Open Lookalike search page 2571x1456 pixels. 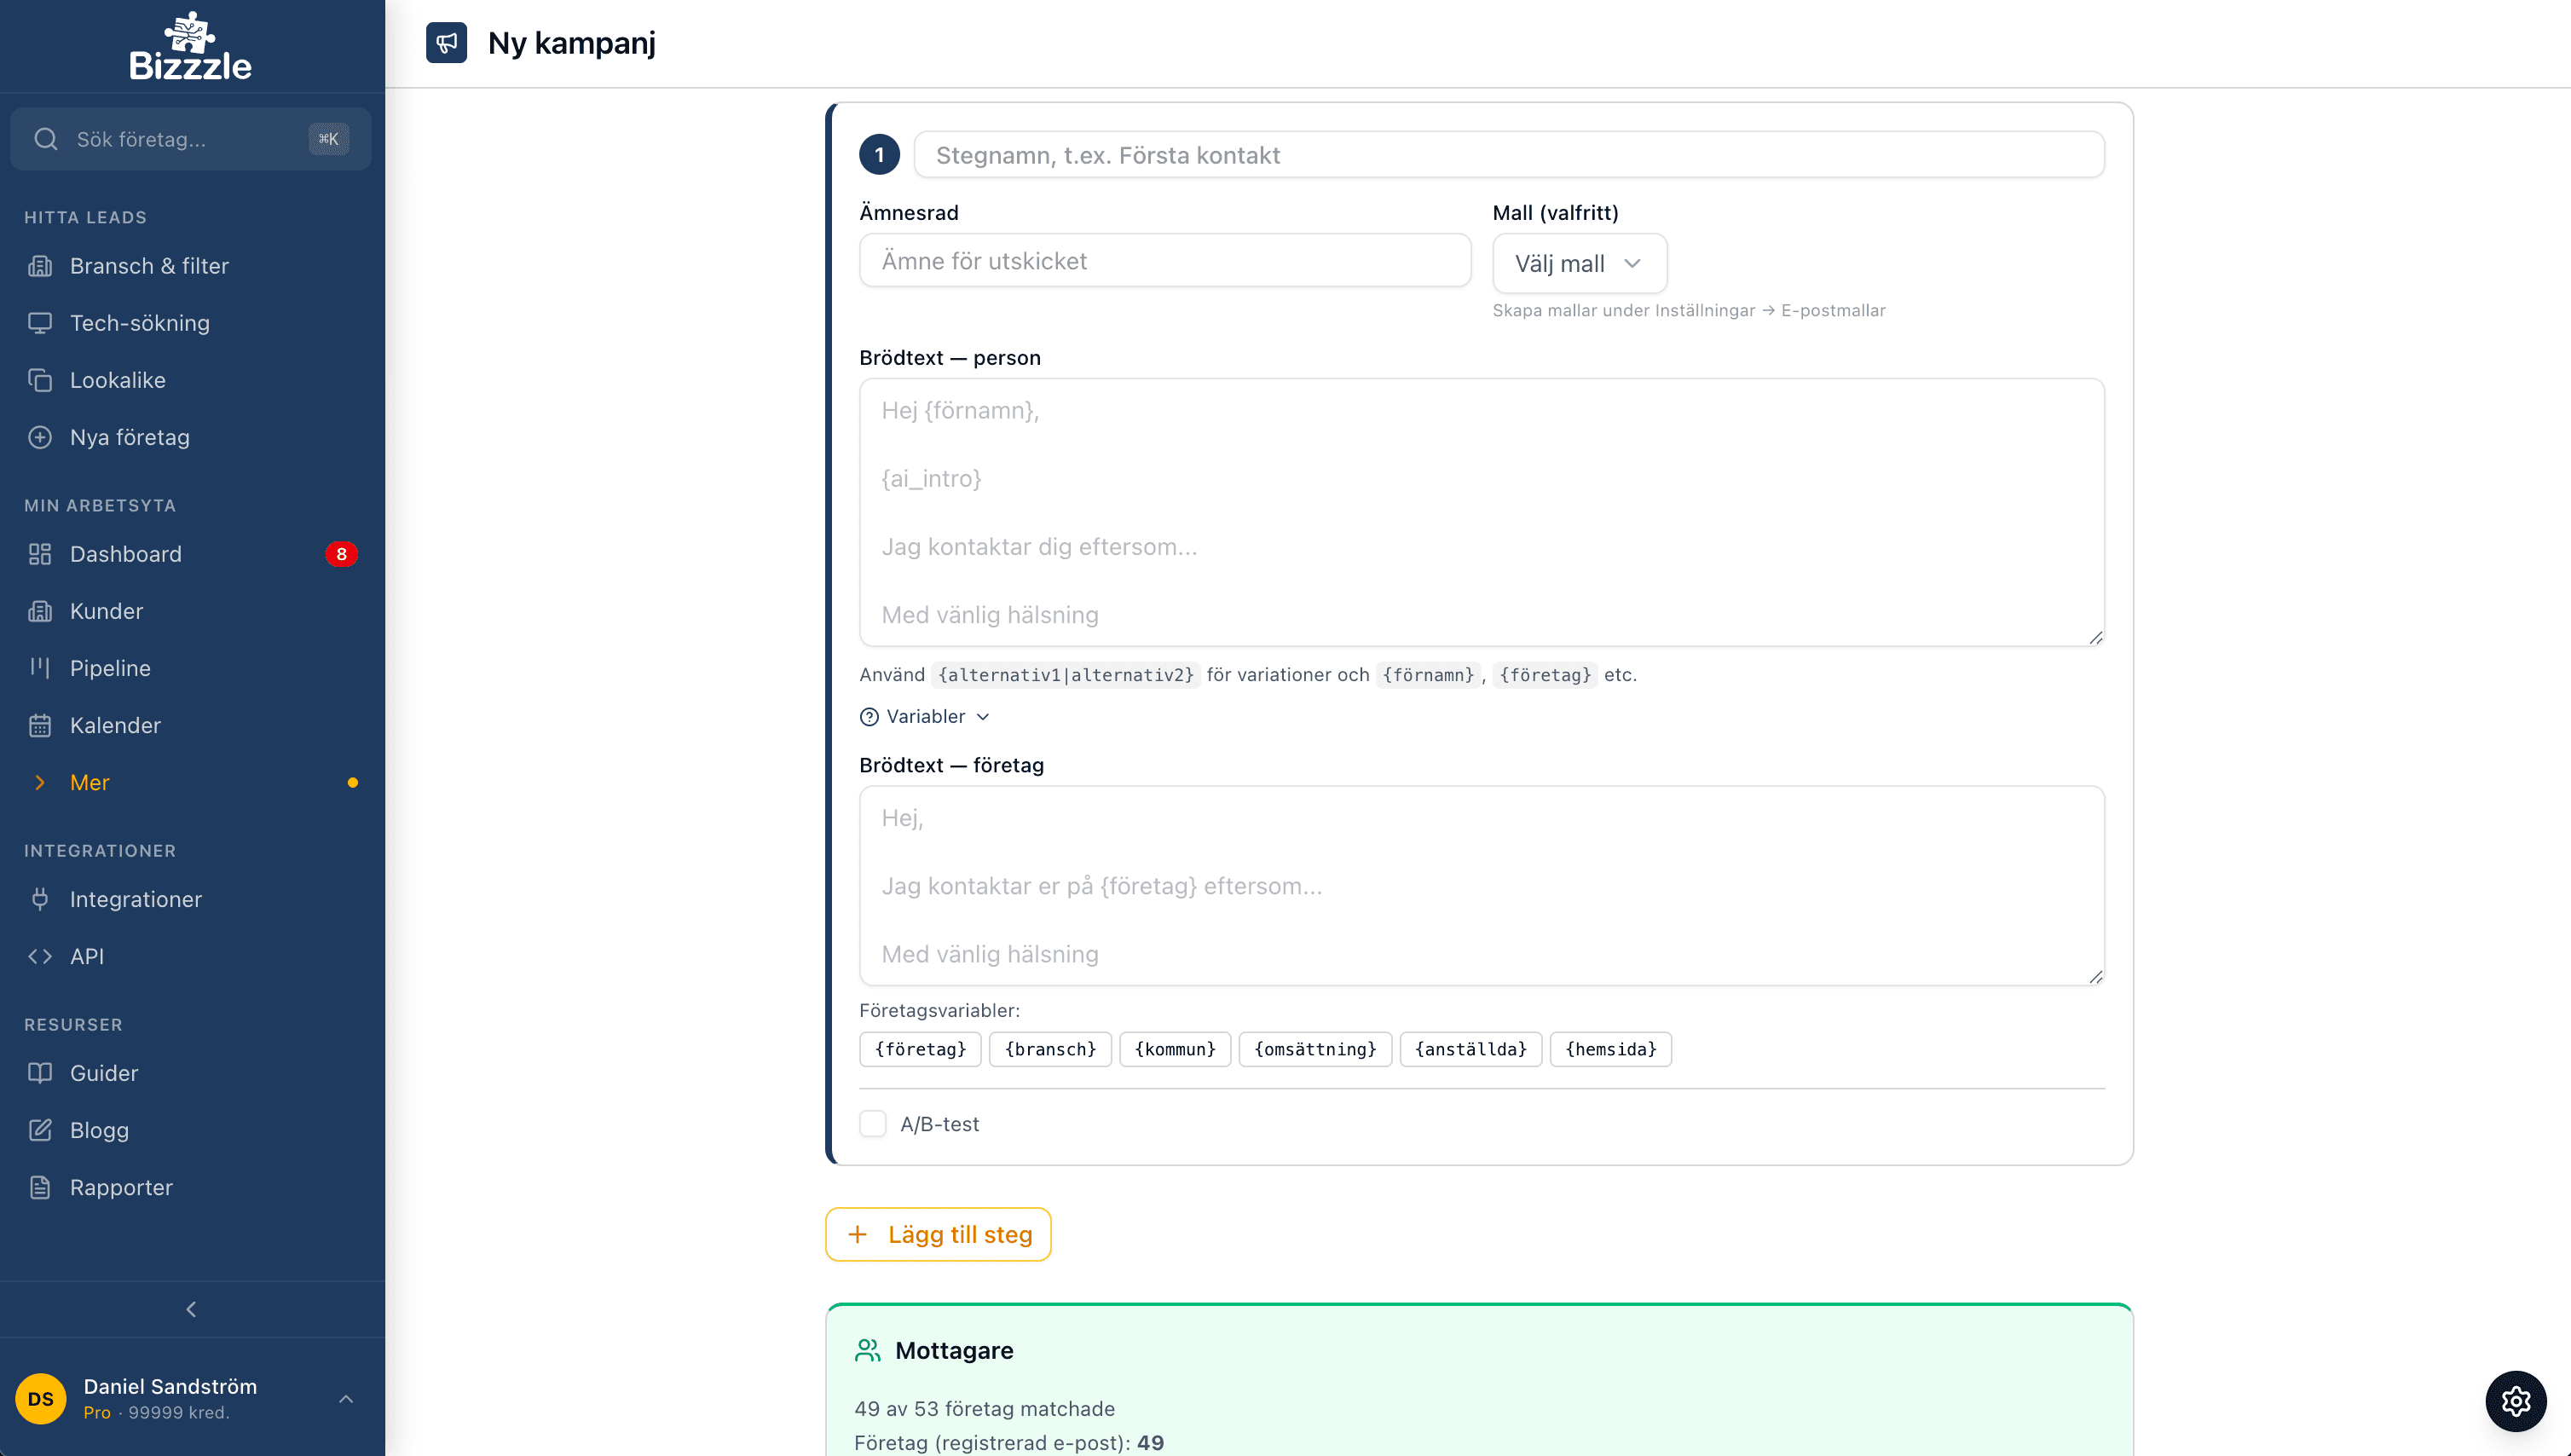pos(117,380)
